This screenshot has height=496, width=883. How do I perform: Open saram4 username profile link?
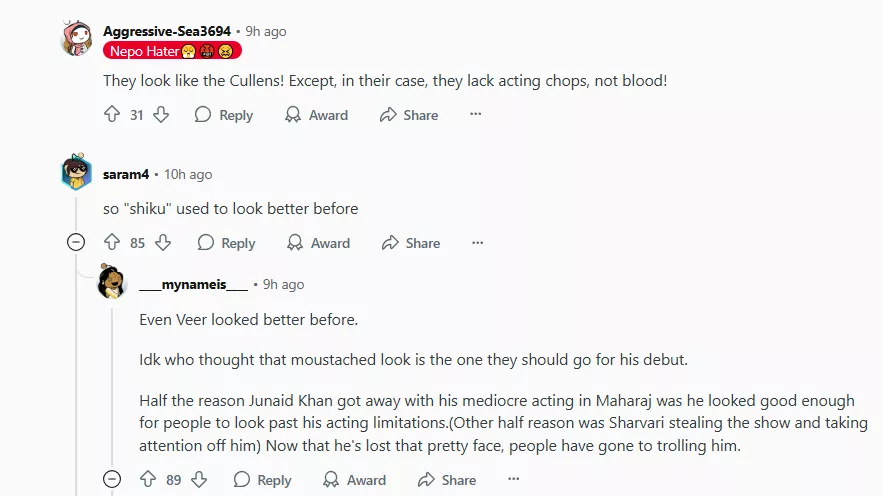tap(126, 174)
